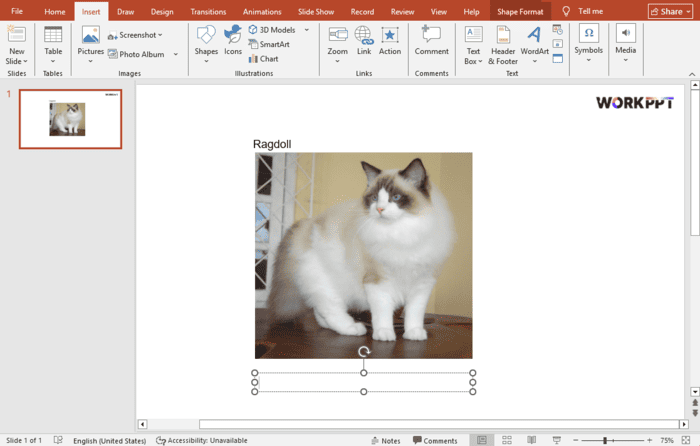Click the Slide Number icon
The image size is (700, 446).
[x=558, y=44]
